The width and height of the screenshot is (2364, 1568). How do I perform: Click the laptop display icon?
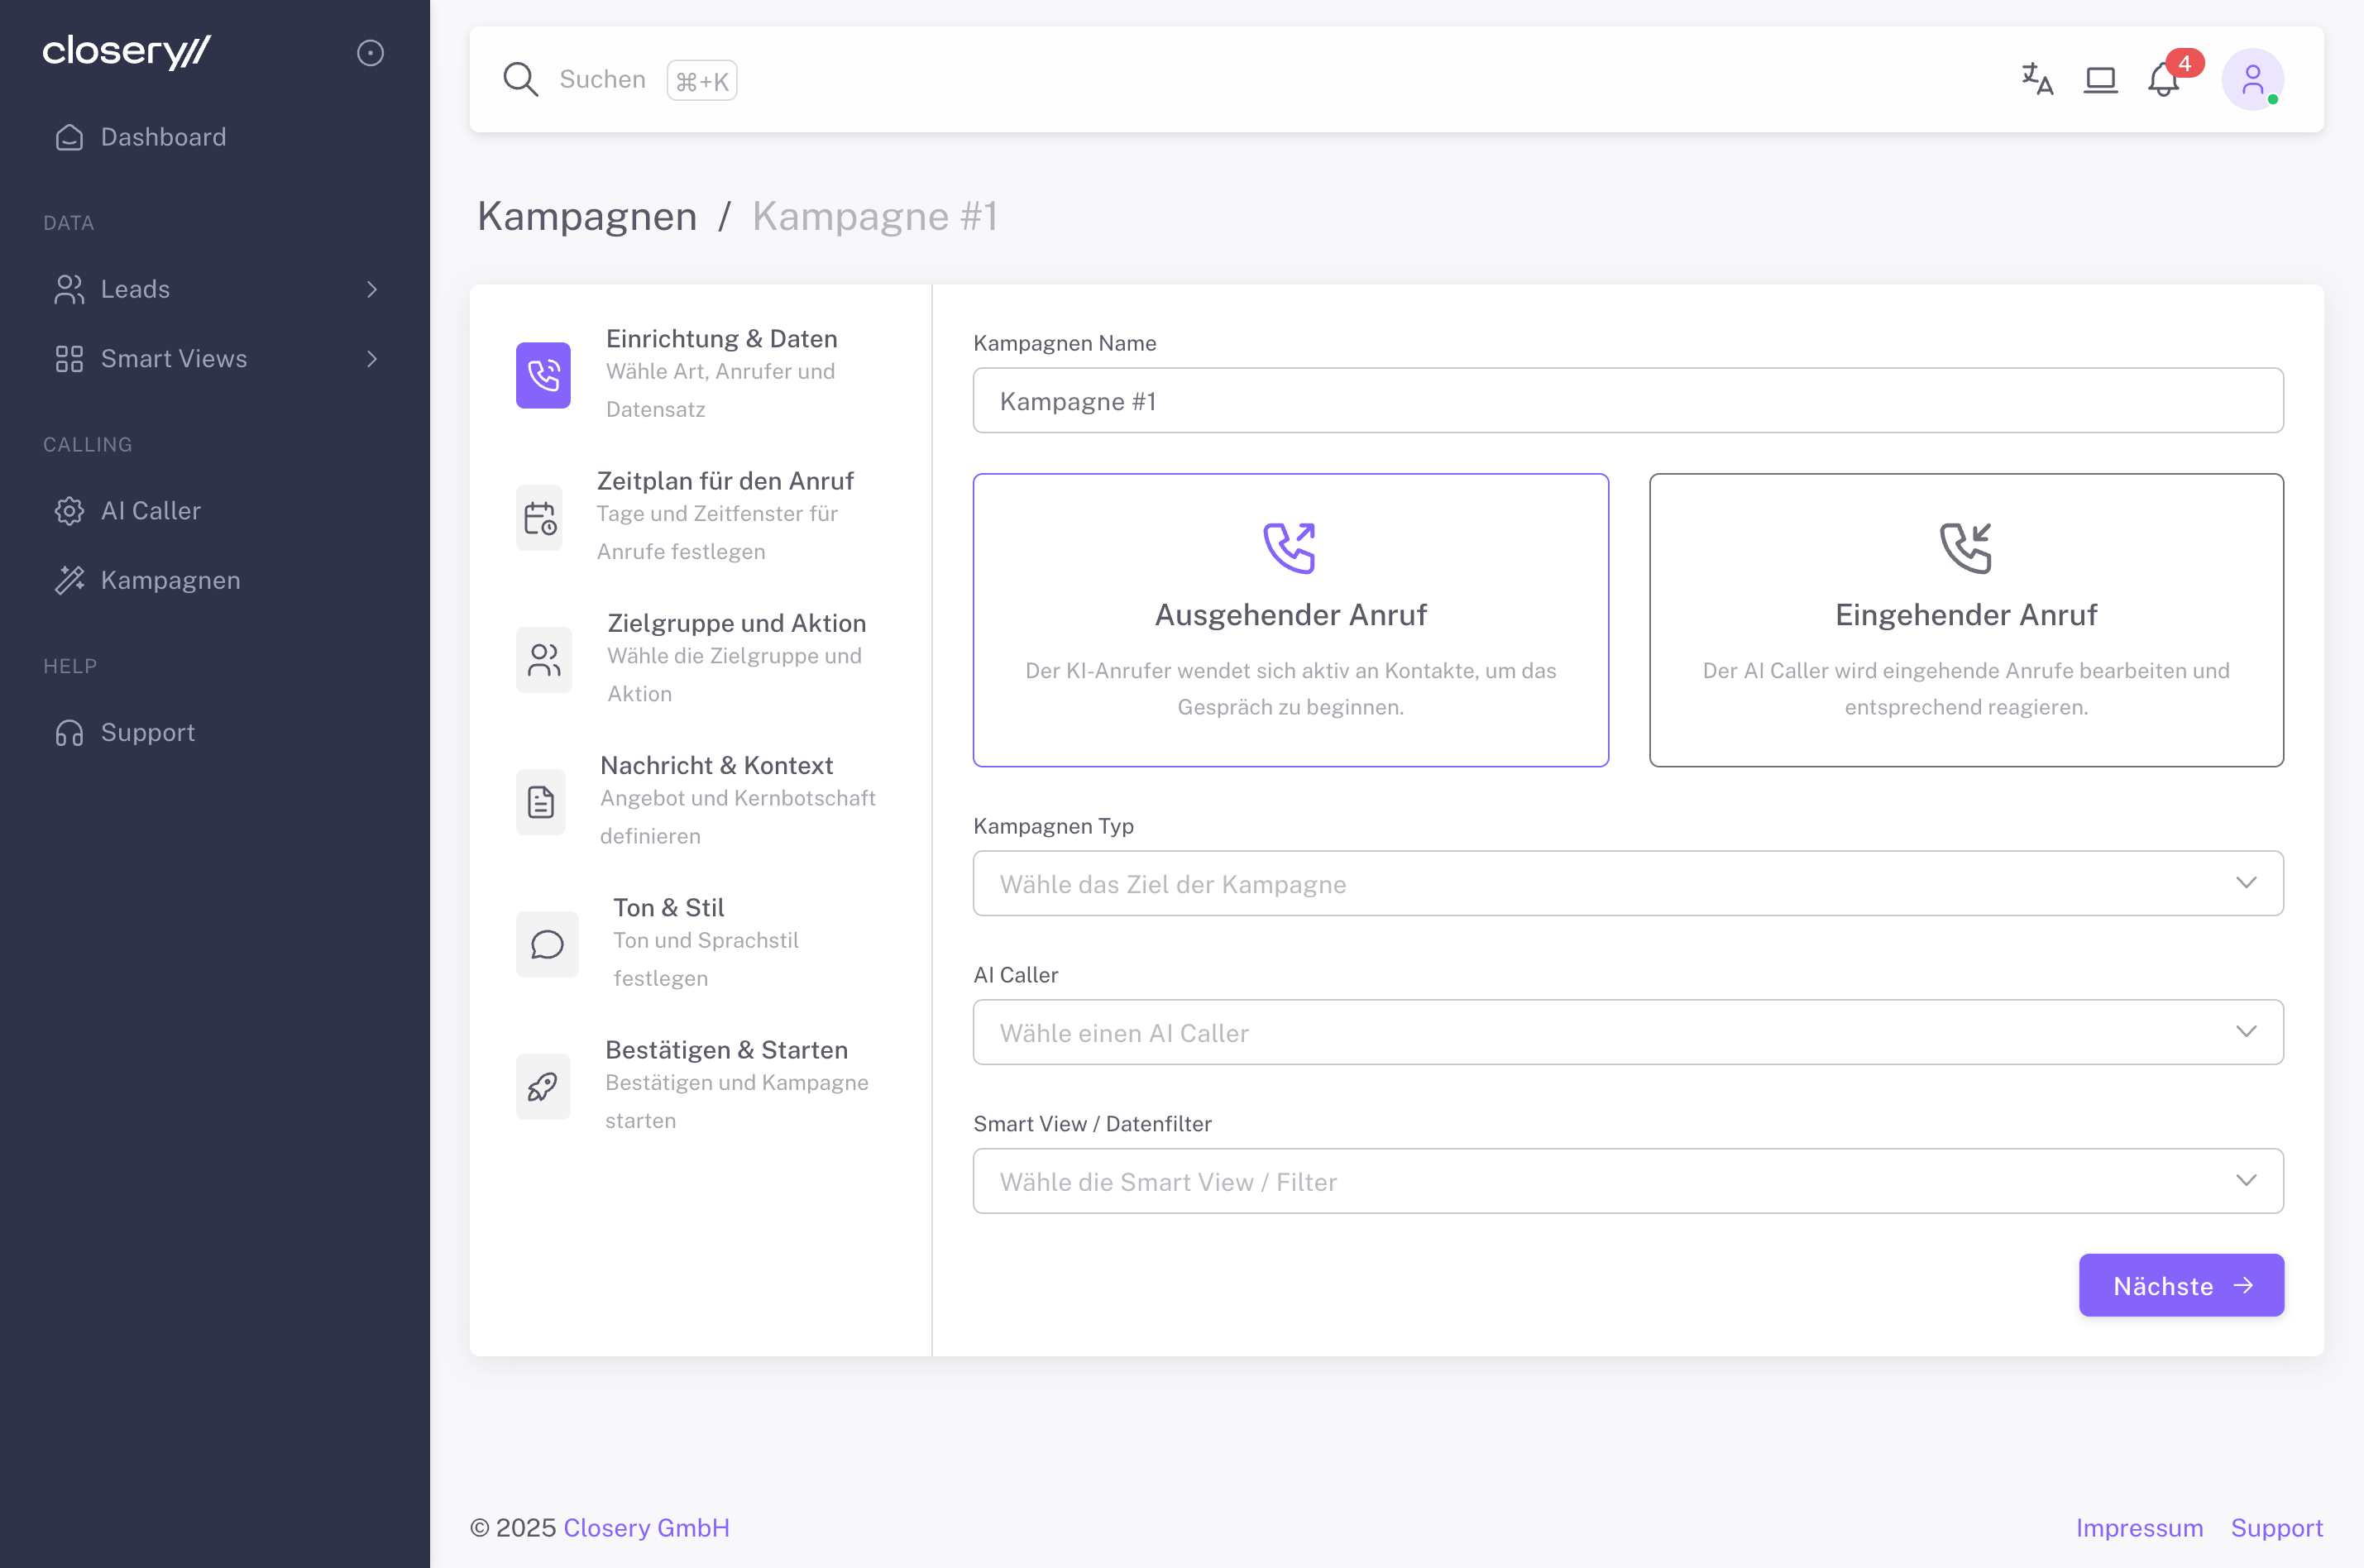click(x=2100, y=79)
